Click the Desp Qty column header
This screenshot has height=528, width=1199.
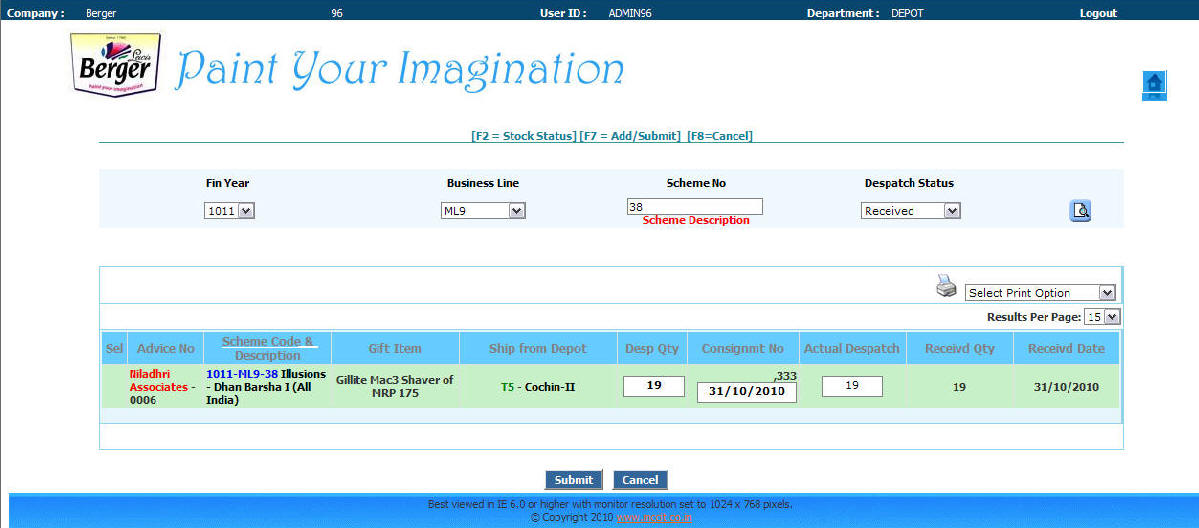(x=651, y=348)
